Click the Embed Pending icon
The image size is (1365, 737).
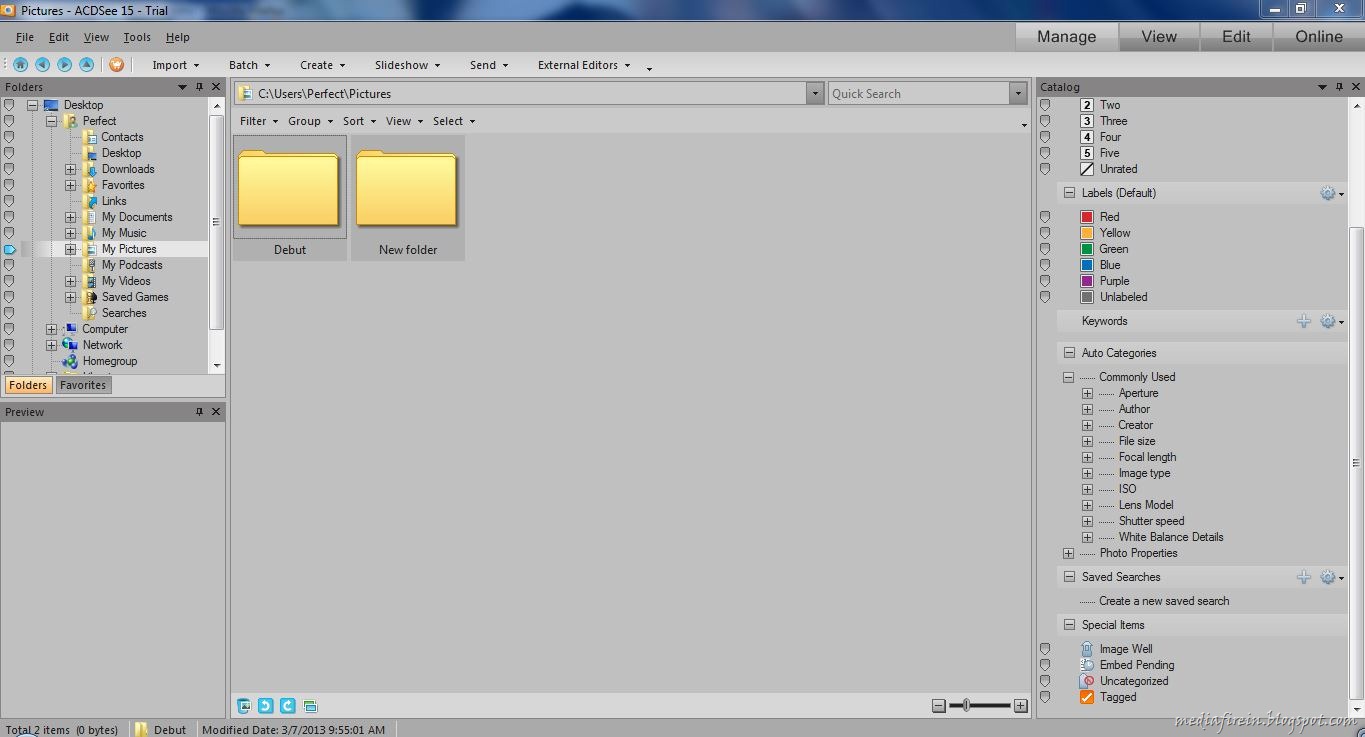point(1087,665)
